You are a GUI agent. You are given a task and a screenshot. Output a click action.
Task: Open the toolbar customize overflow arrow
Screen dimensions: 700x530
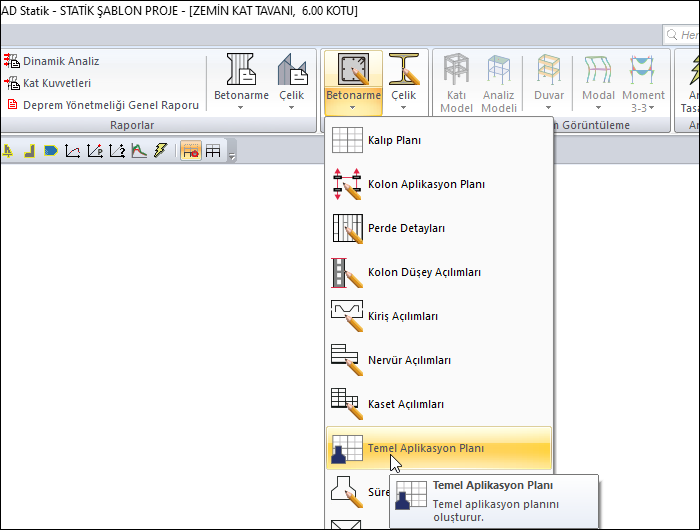[x=233, y=156]
